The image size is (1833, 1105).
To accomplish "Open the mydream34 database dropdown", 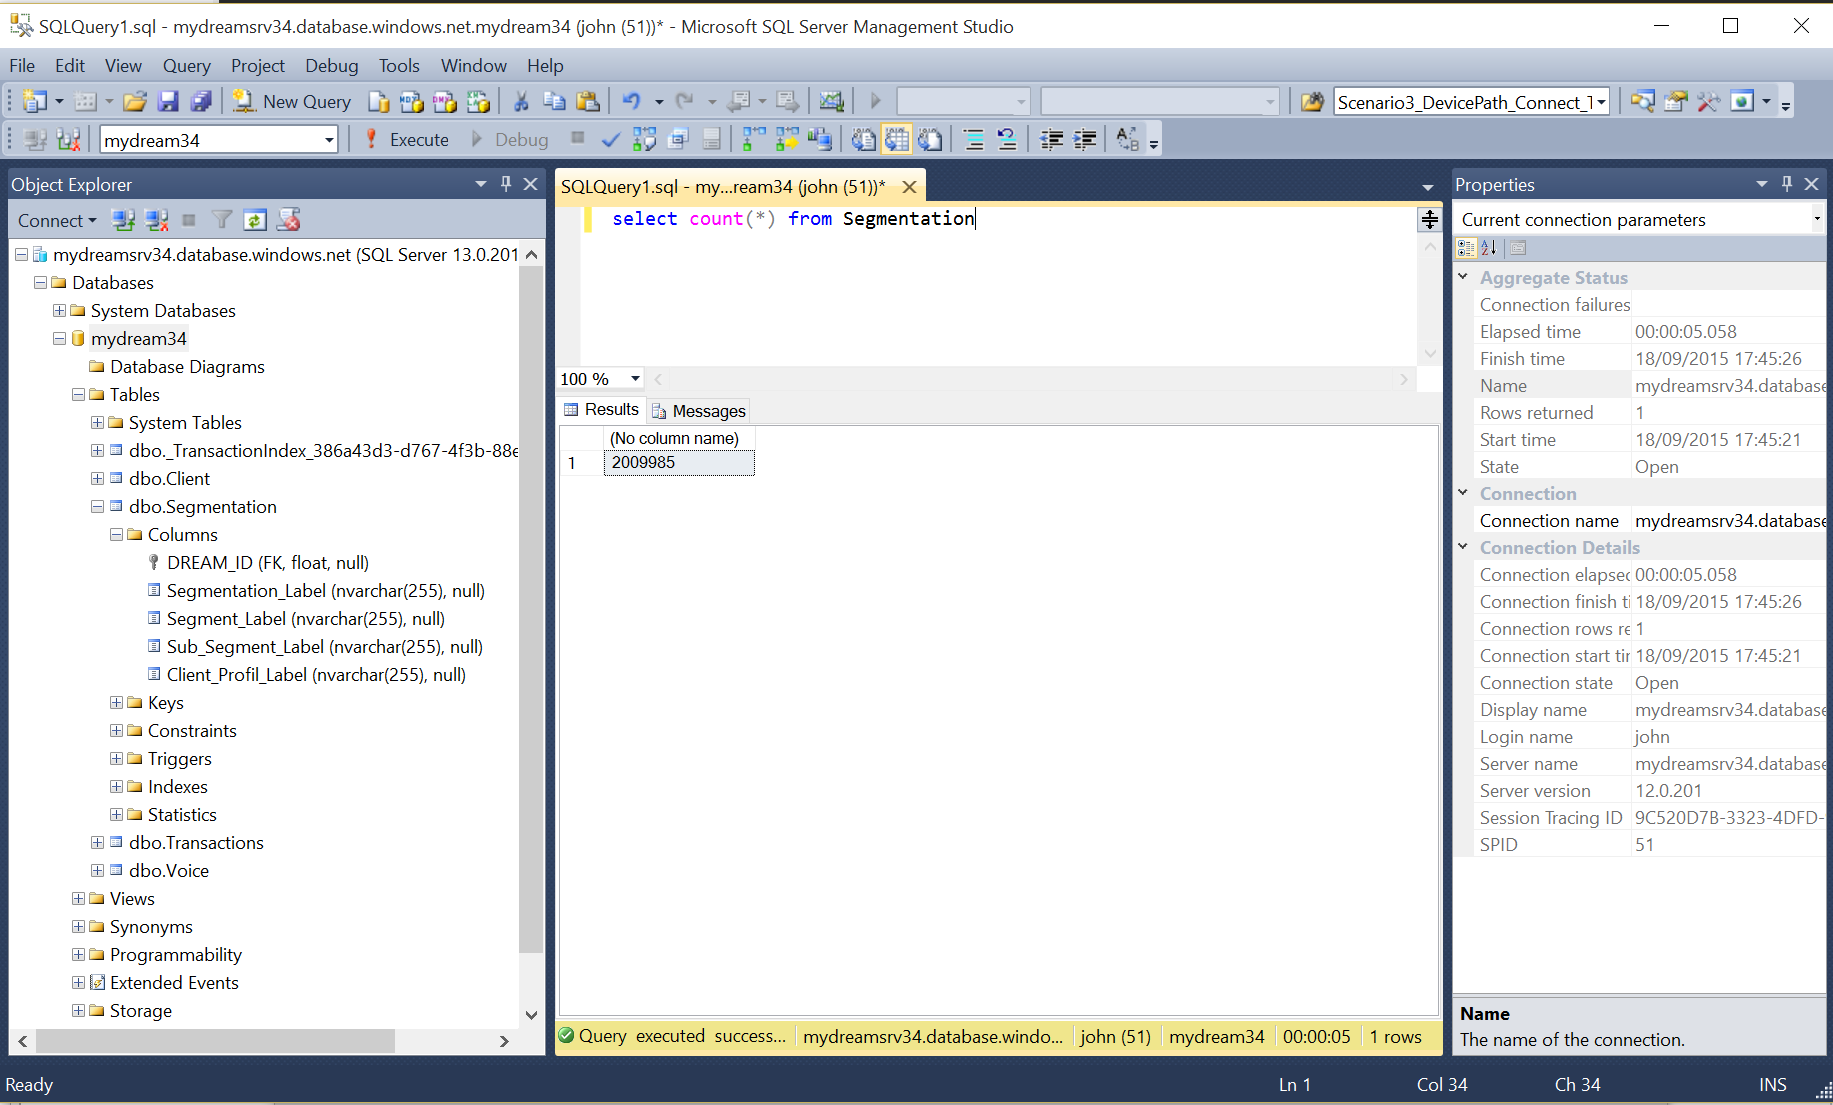I will click(329, 140).
